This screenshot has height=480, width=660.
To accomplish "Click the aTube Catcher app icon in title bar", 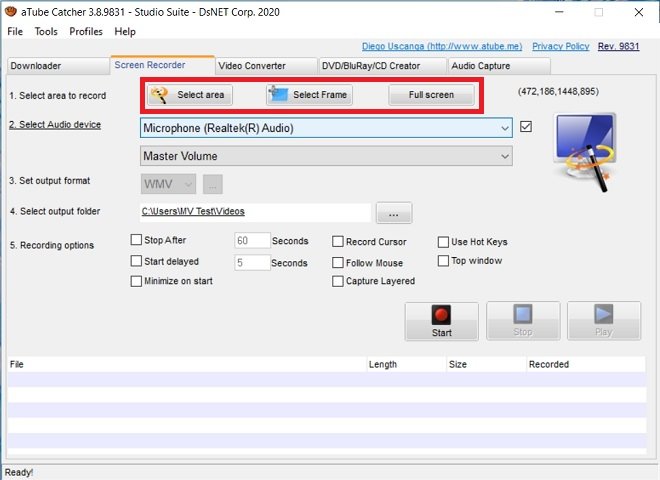I will (11, 11).
